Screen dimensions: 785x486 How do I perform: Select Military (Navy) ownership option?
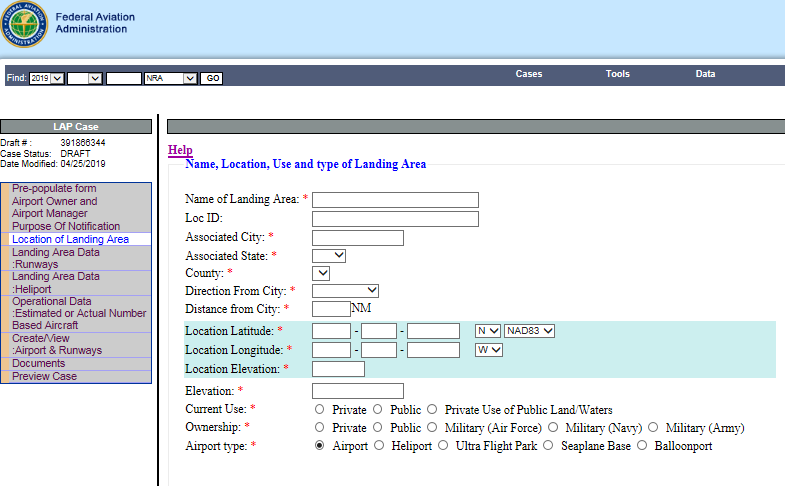tap(553, 428)
